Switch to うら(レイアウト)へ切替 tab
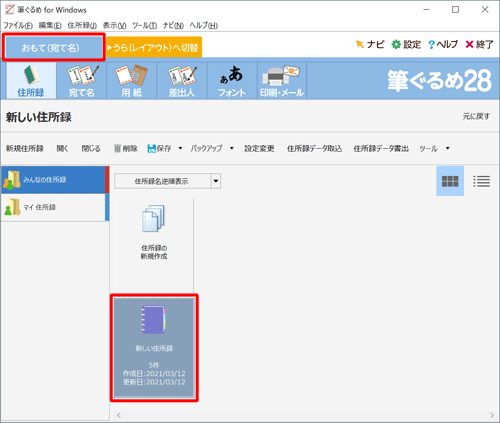Screen dimensions: 500x423 click(x=154, y=47)
